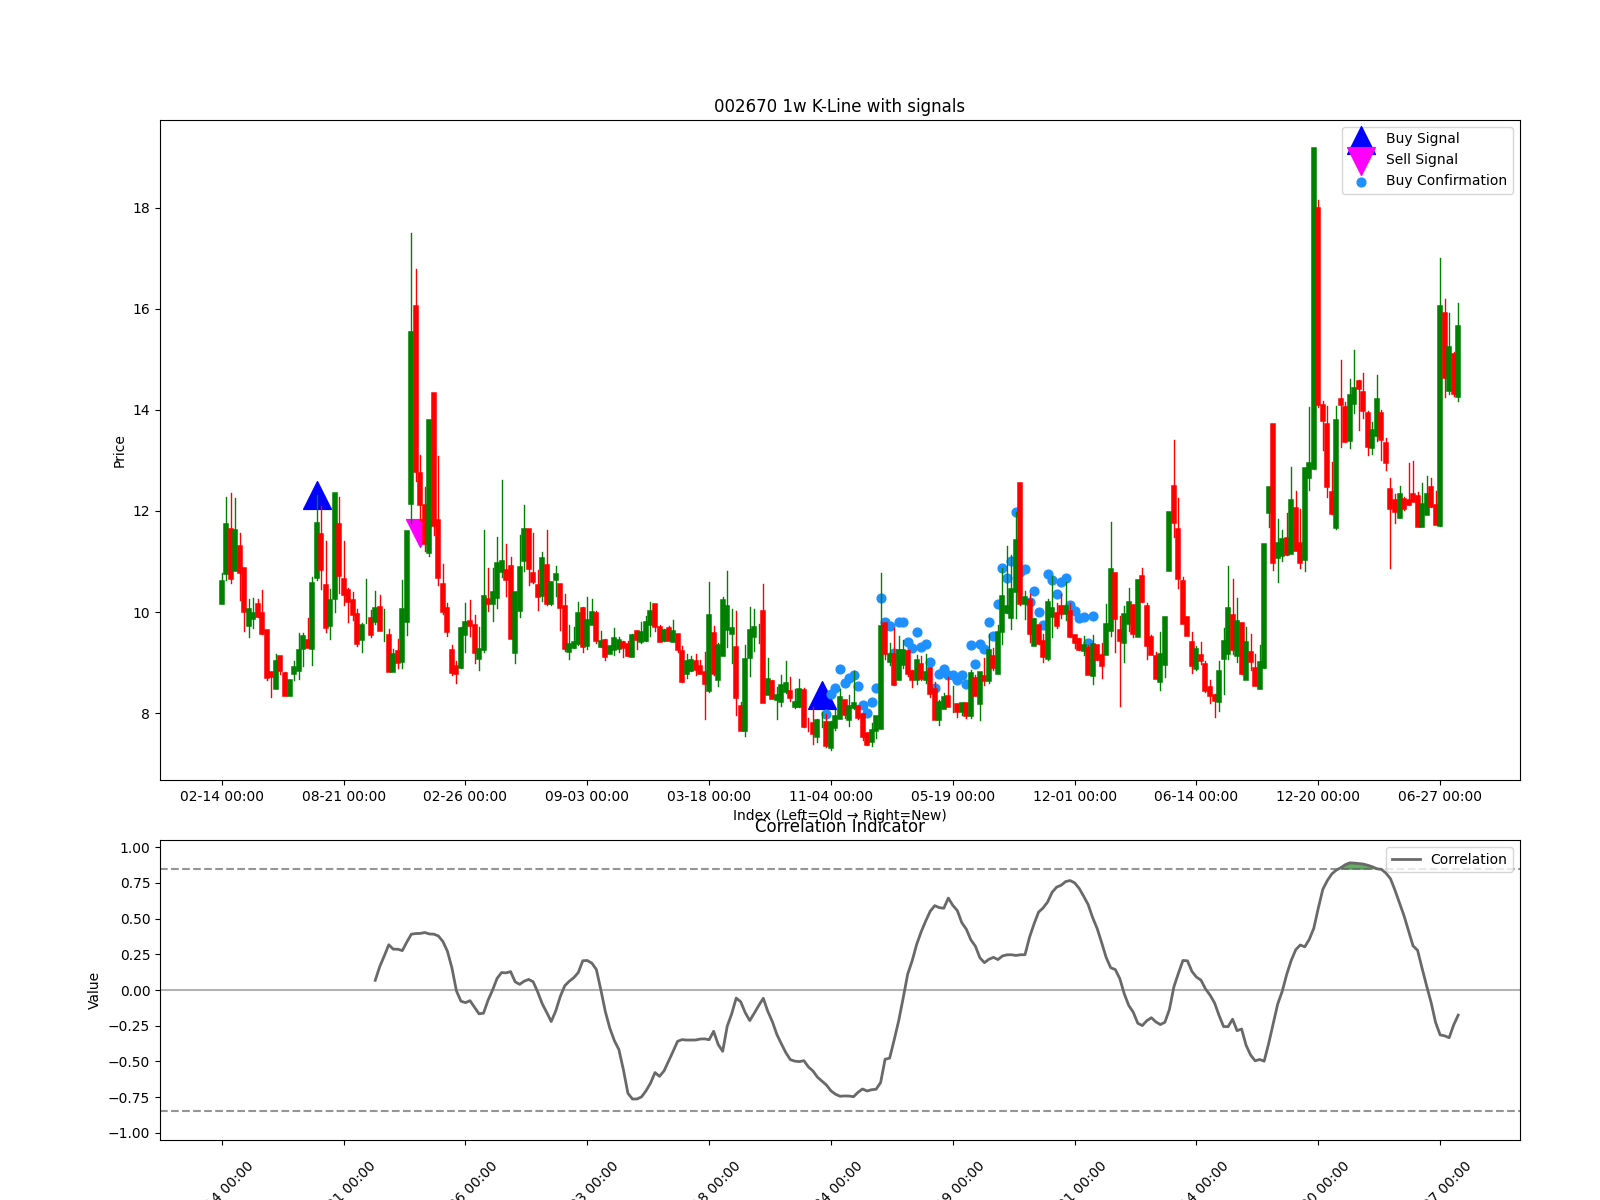Click the Buy Confirmation dot in legend
1600x1200 pixels.
click(x=1361, y=182)
